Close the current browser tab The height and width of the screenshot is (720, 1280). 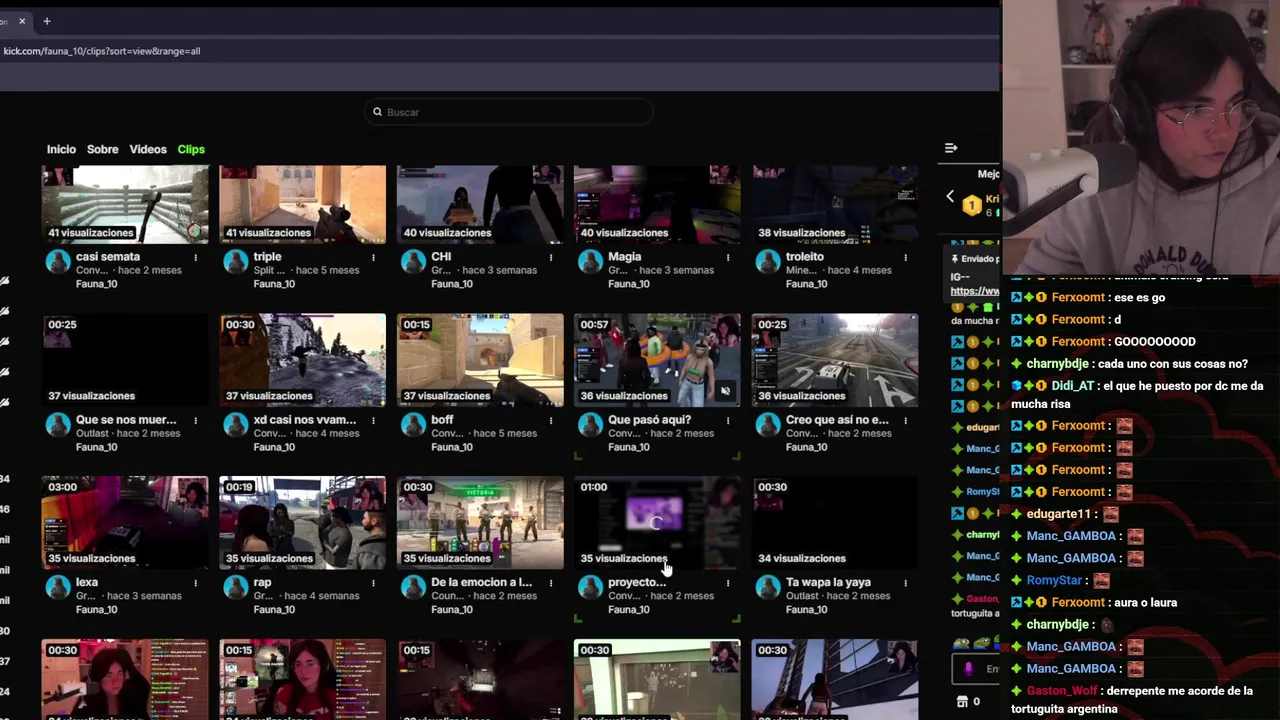click(22, 20)
